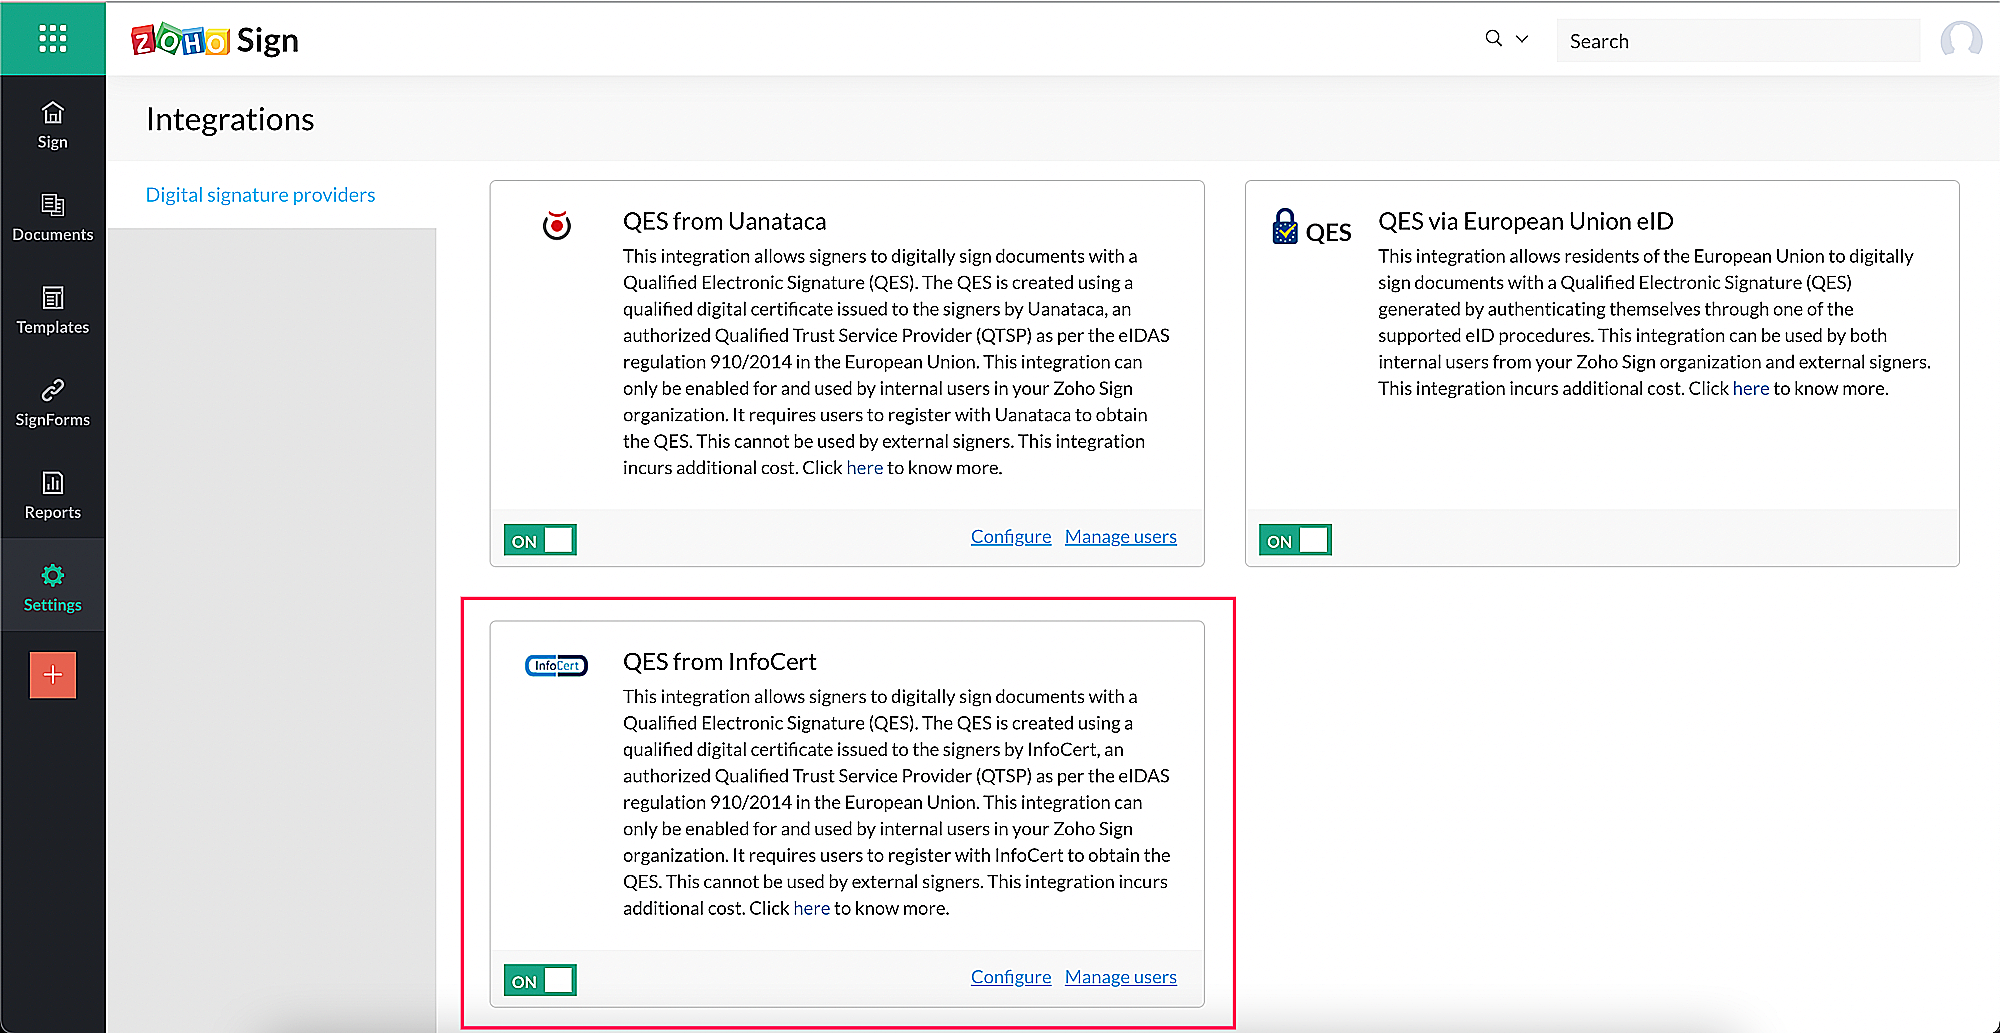
Task: Toggle off QES via European Union eID
Action: coord(1295,540)
